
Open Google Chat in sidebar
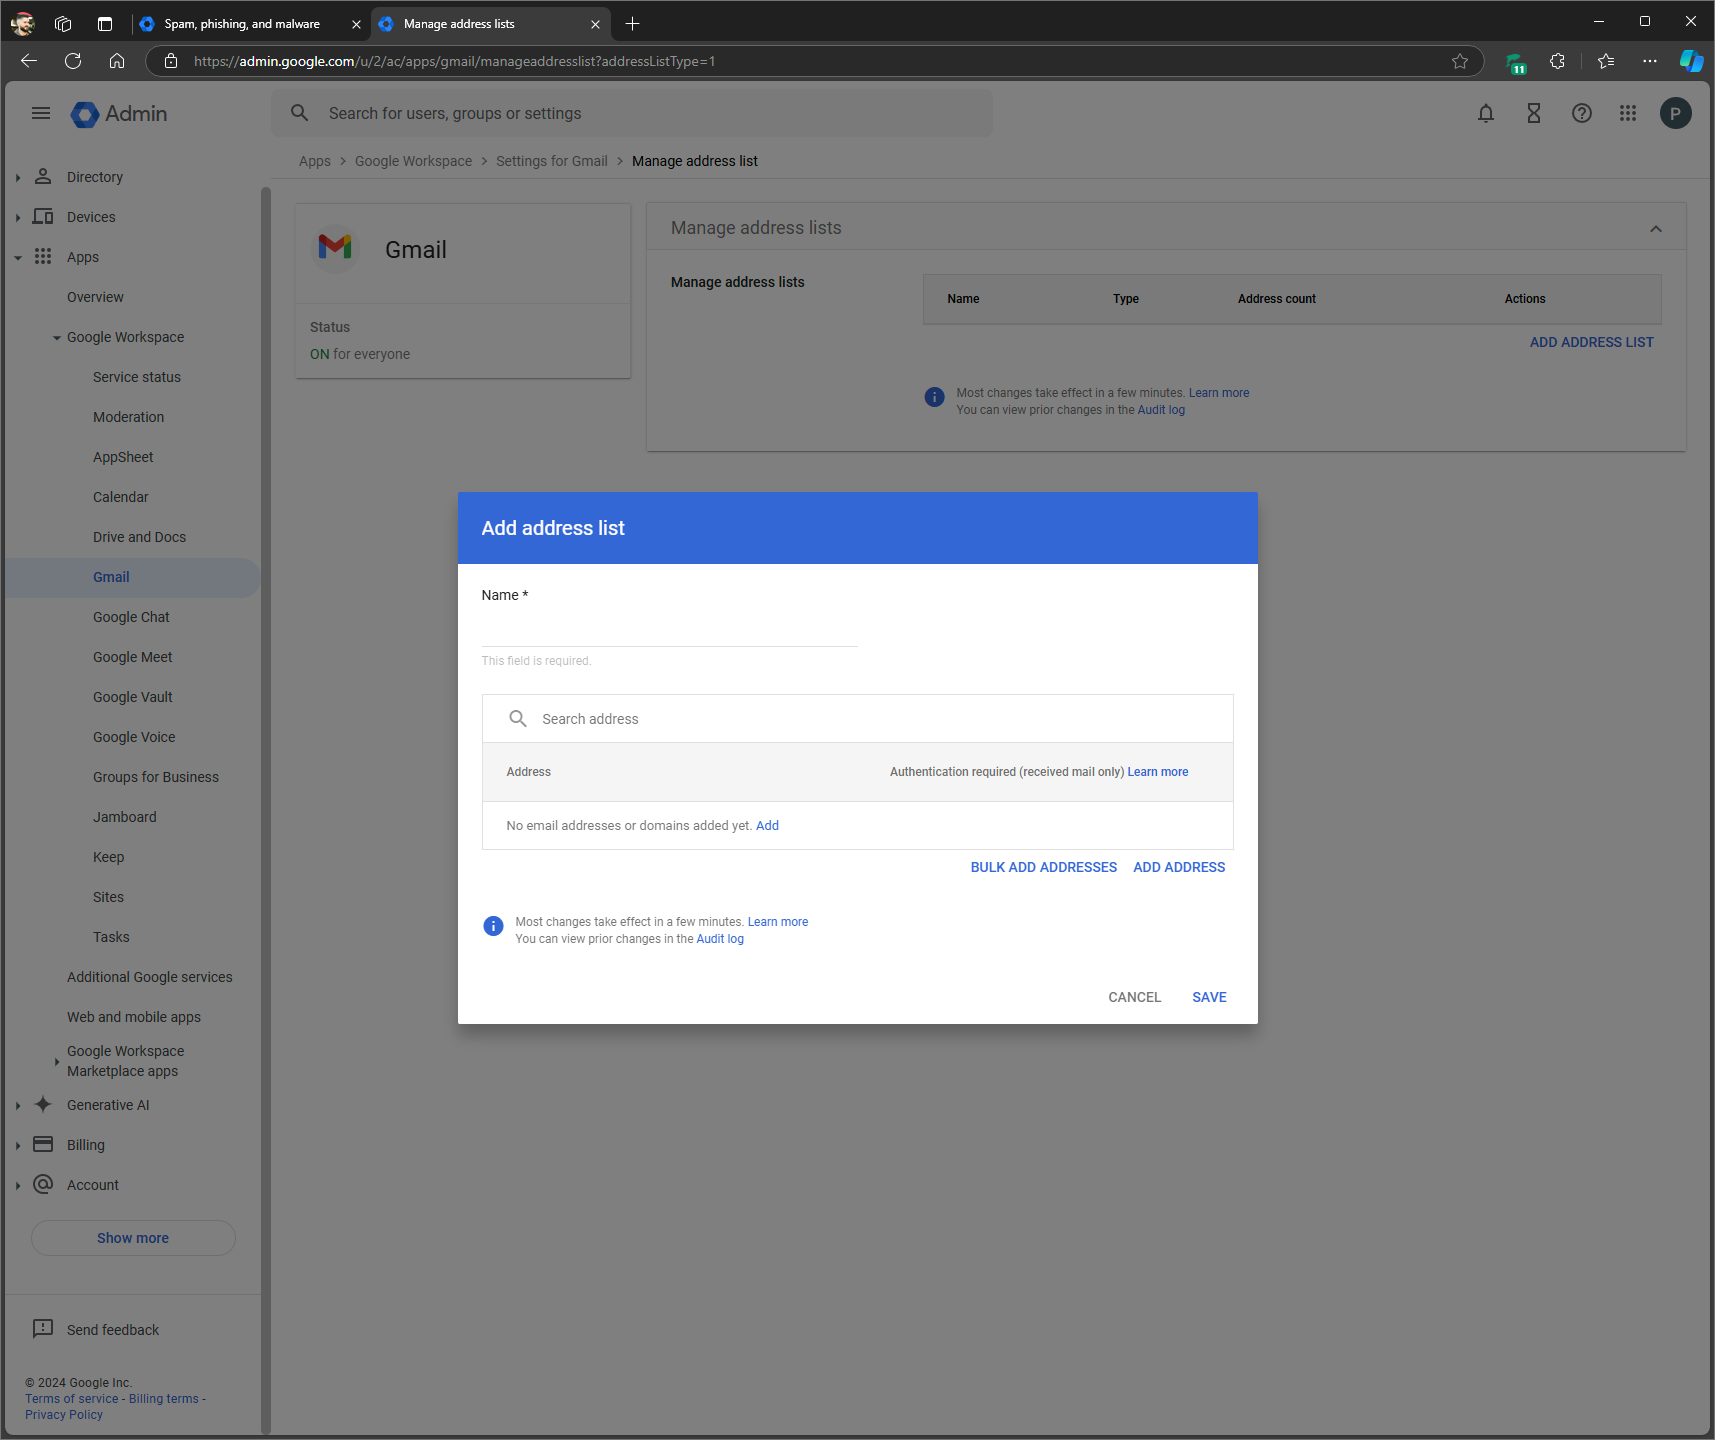(131, 617)
